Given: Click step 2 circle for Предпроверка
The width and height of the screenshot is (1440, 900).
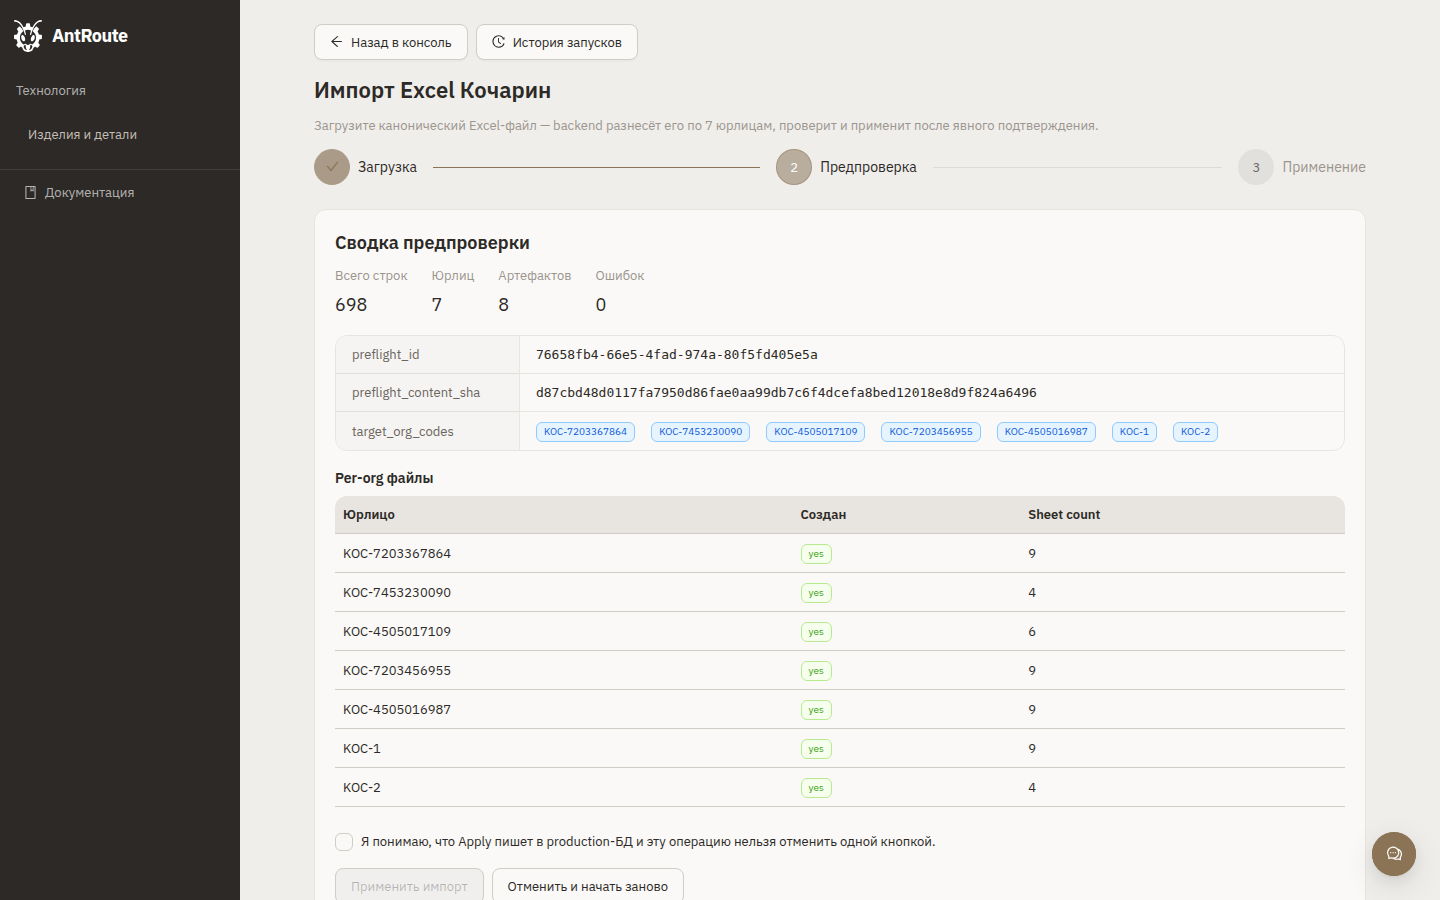Looking at the screenshot, I should click(x=794, y=167).
